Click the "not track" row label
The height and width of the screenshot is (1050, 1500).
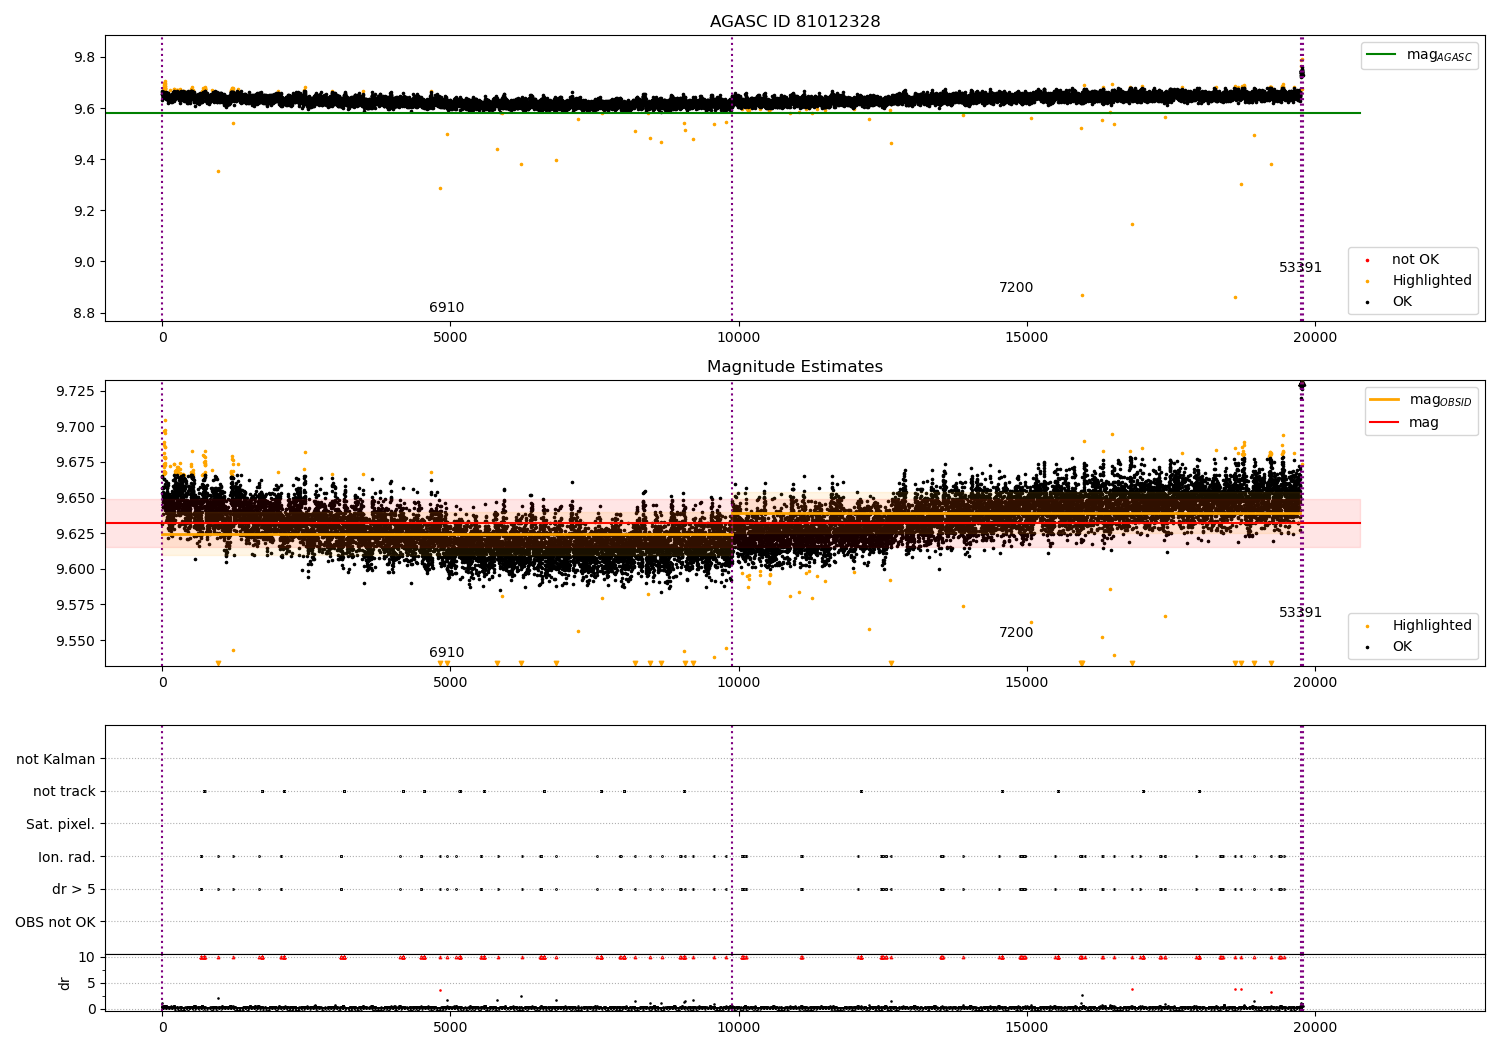point(64,792)
